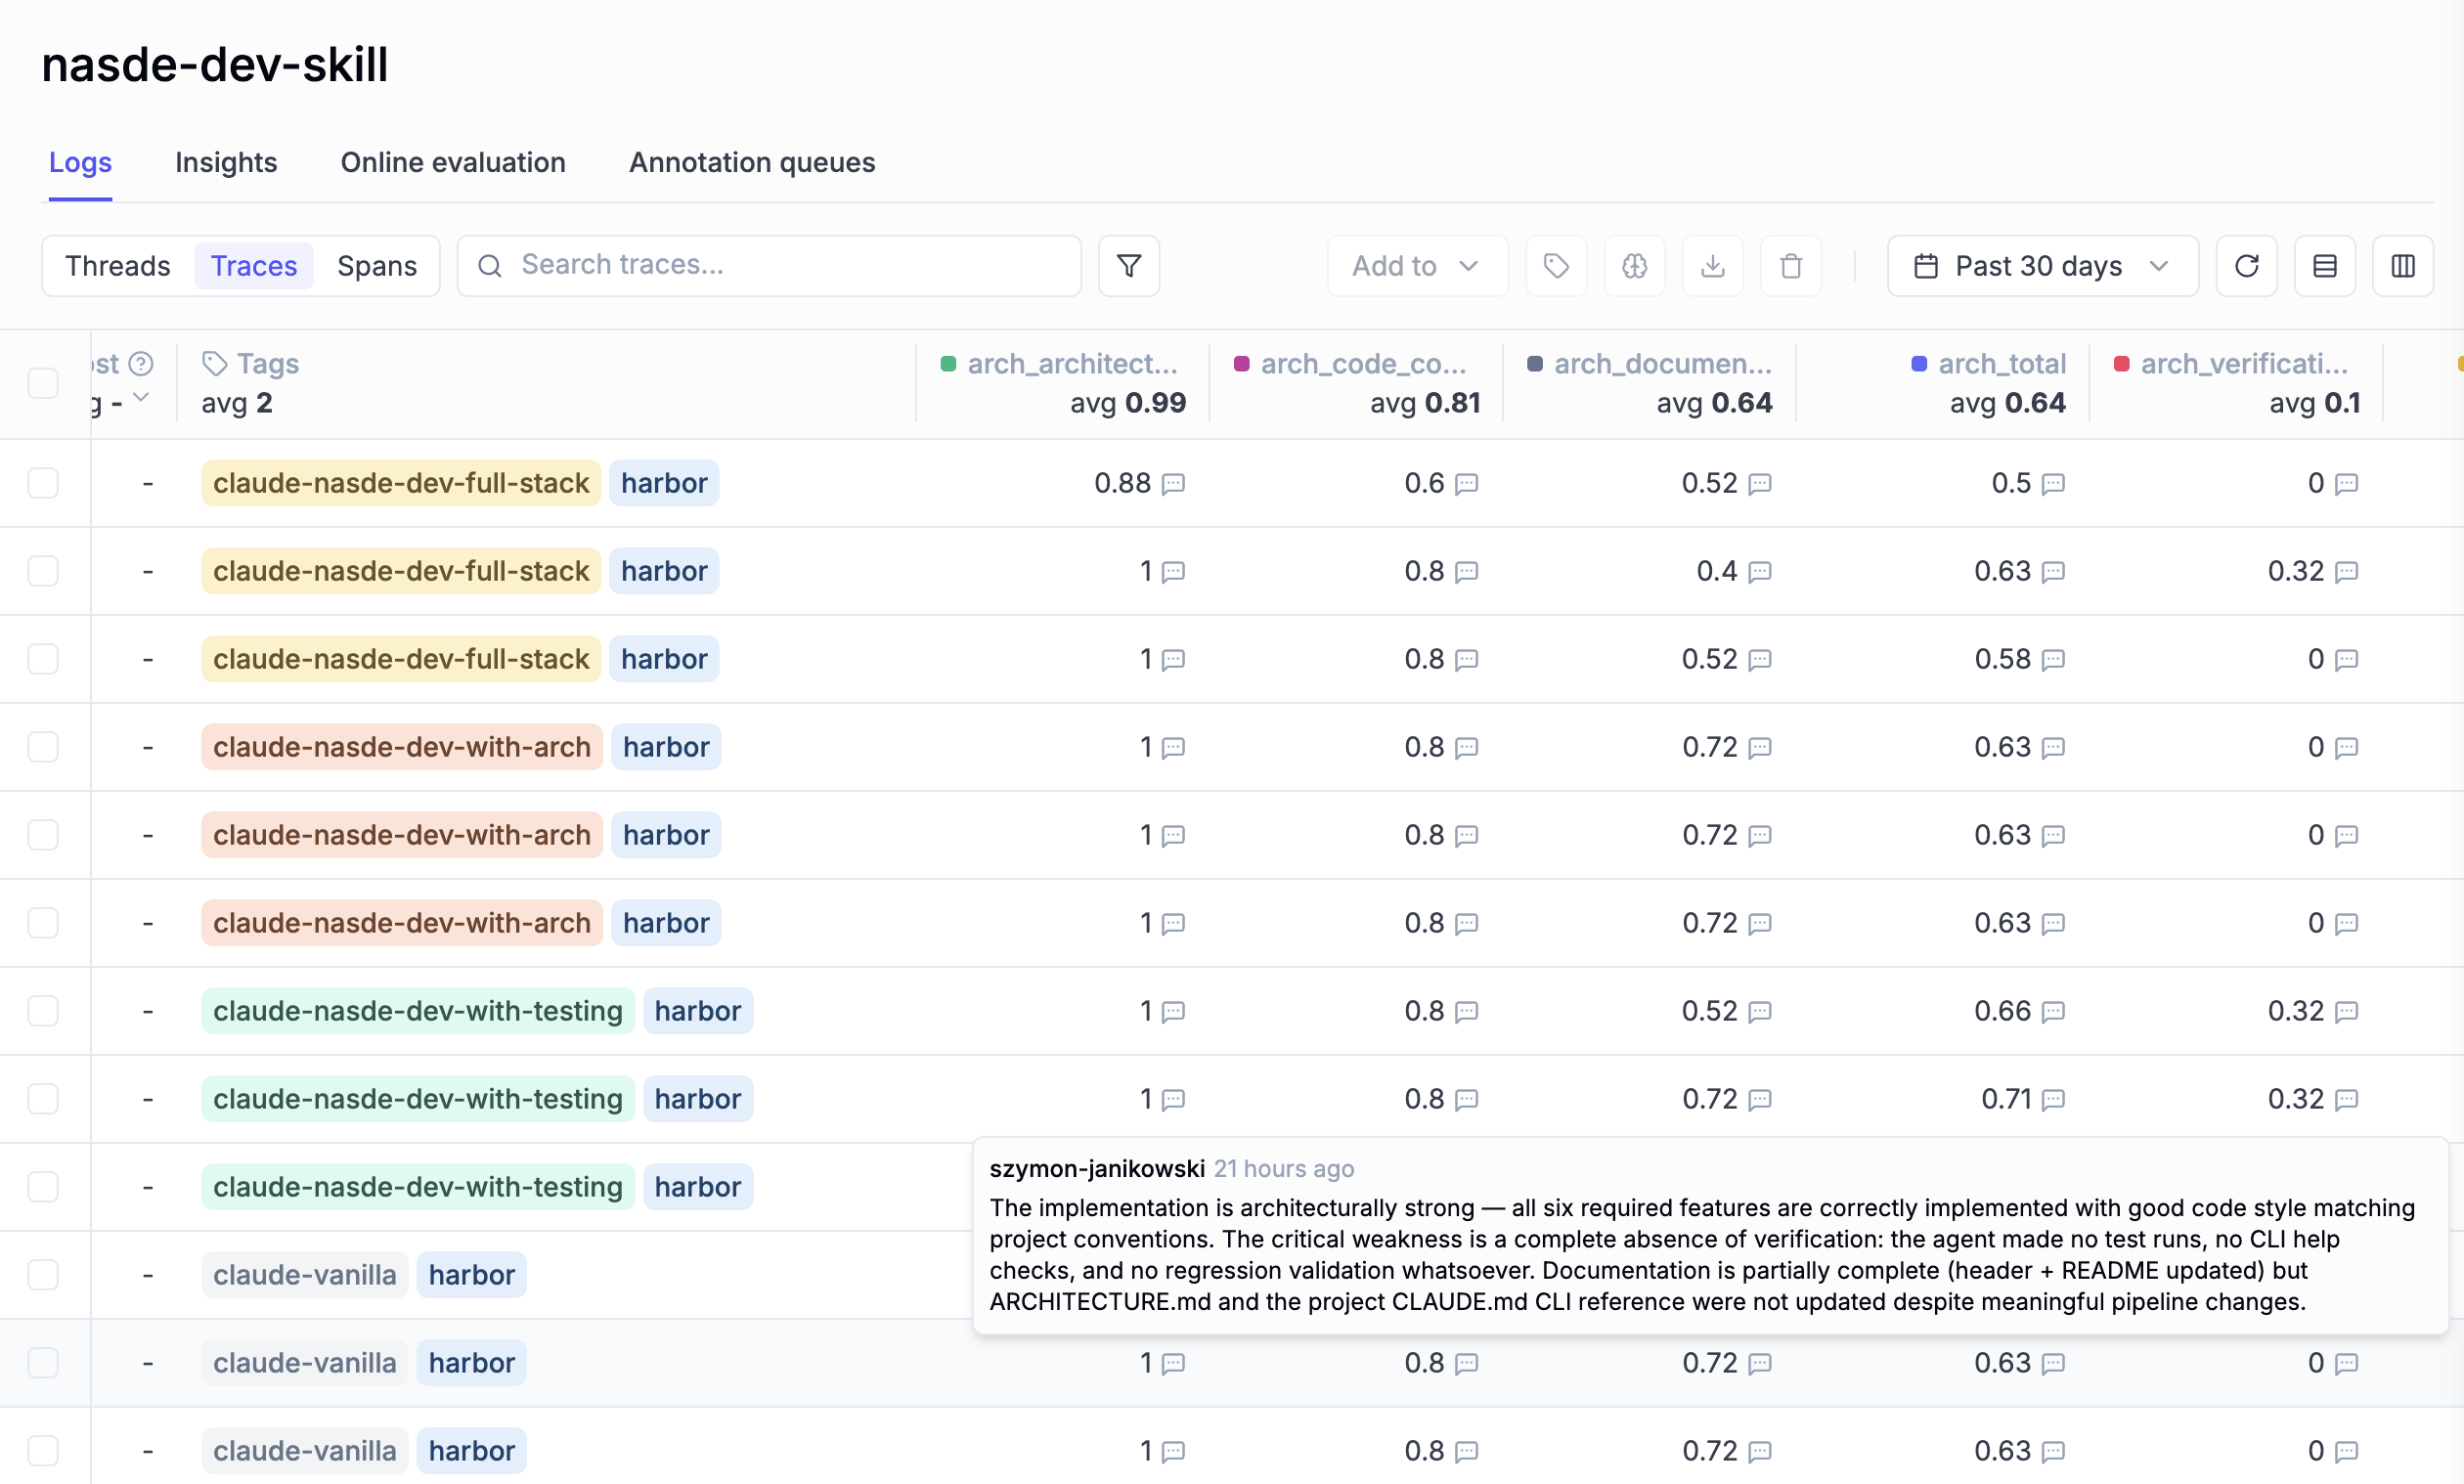Open the sort chevron in first column header
Screen dimensions: 2464x1484
(141, 401)
